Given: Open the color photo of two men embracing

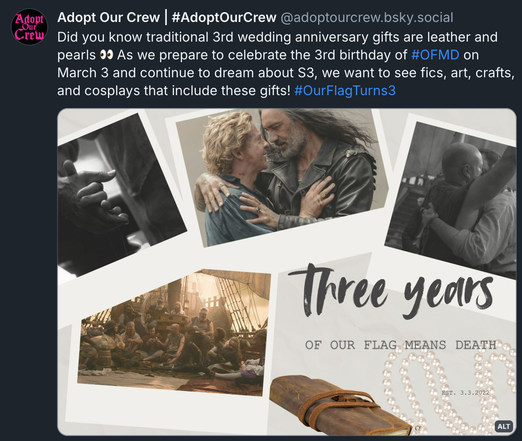Looking at the screenshot, I should pyautogui.click(x=283, y=177).
